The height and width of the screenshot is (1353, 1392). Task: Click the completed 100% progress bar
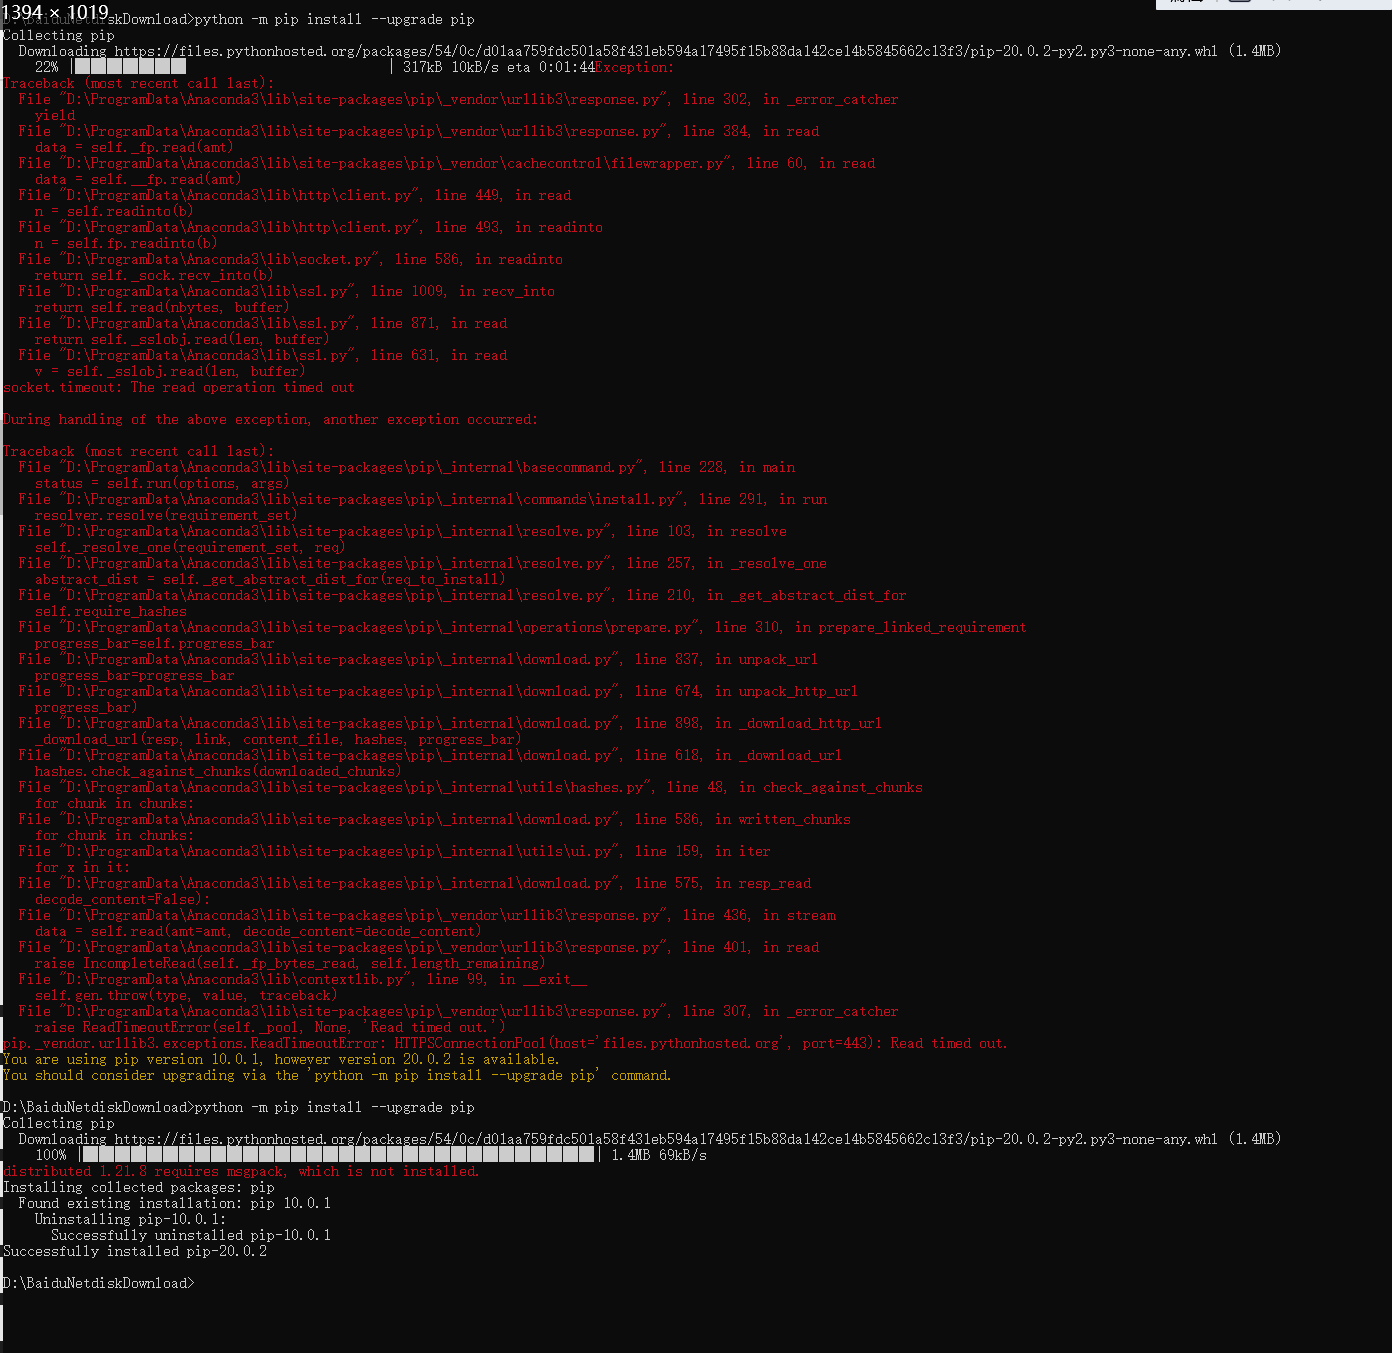[x=340, y=1155]
